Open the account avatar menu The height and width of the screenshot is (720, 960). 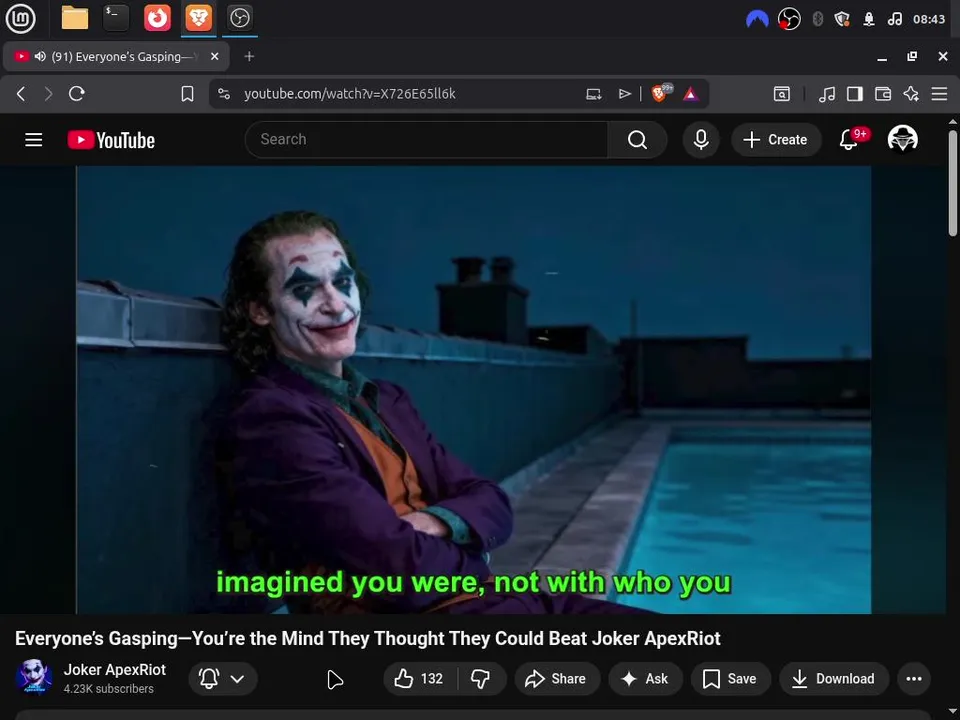[x=902, y=138]
